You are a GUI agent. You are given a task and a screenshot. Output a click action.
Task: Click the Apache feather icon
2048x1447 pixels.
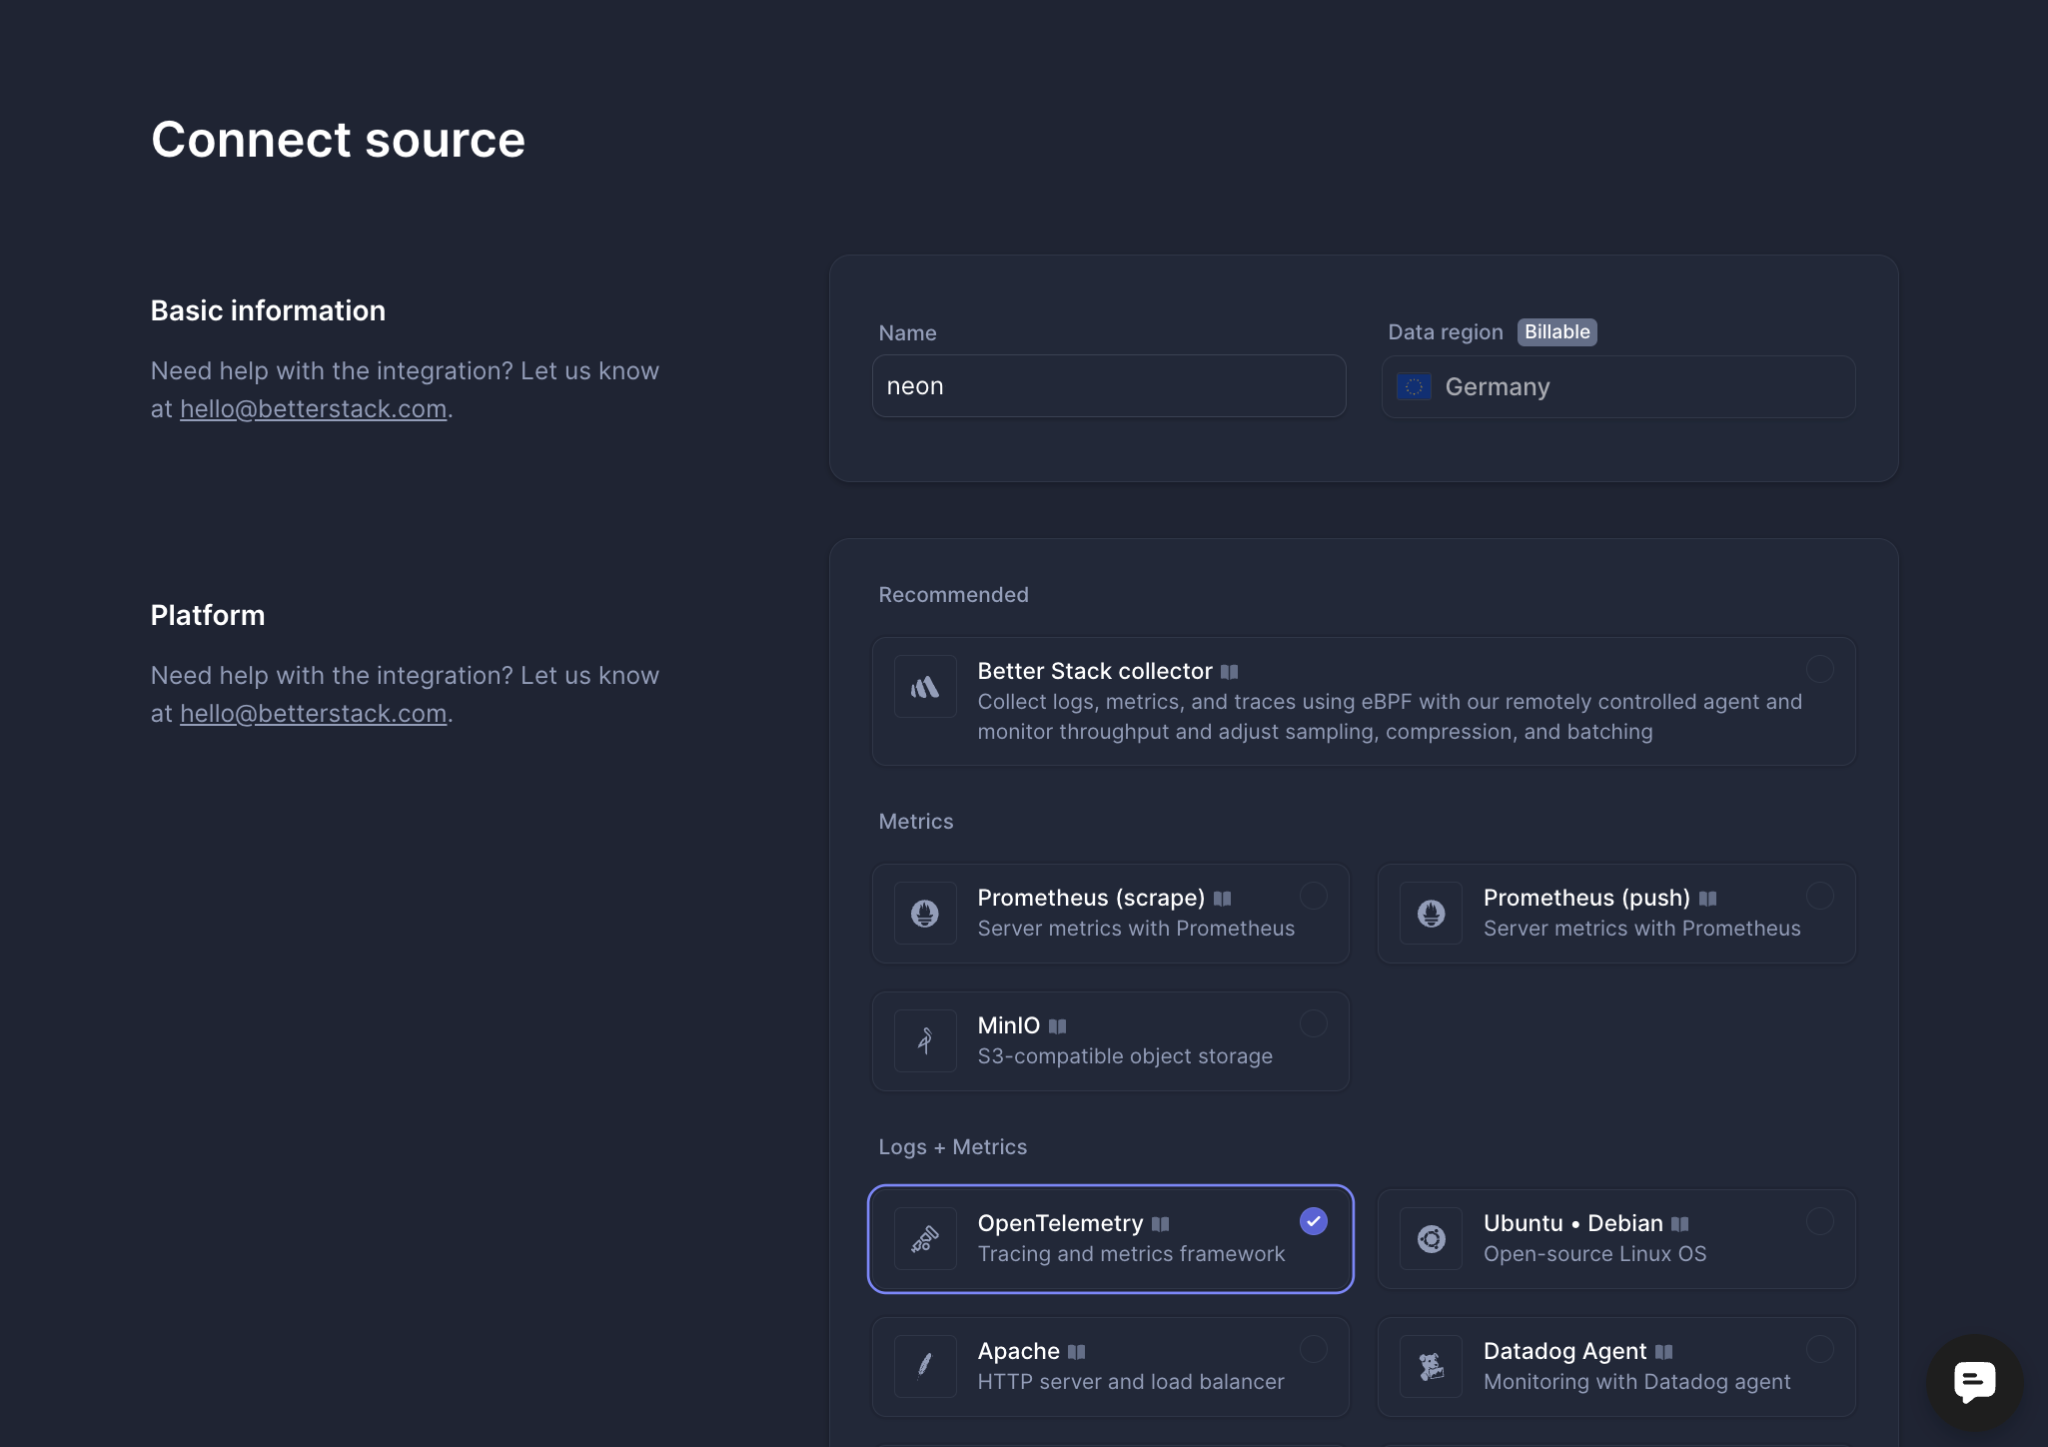coord(923,1366)
